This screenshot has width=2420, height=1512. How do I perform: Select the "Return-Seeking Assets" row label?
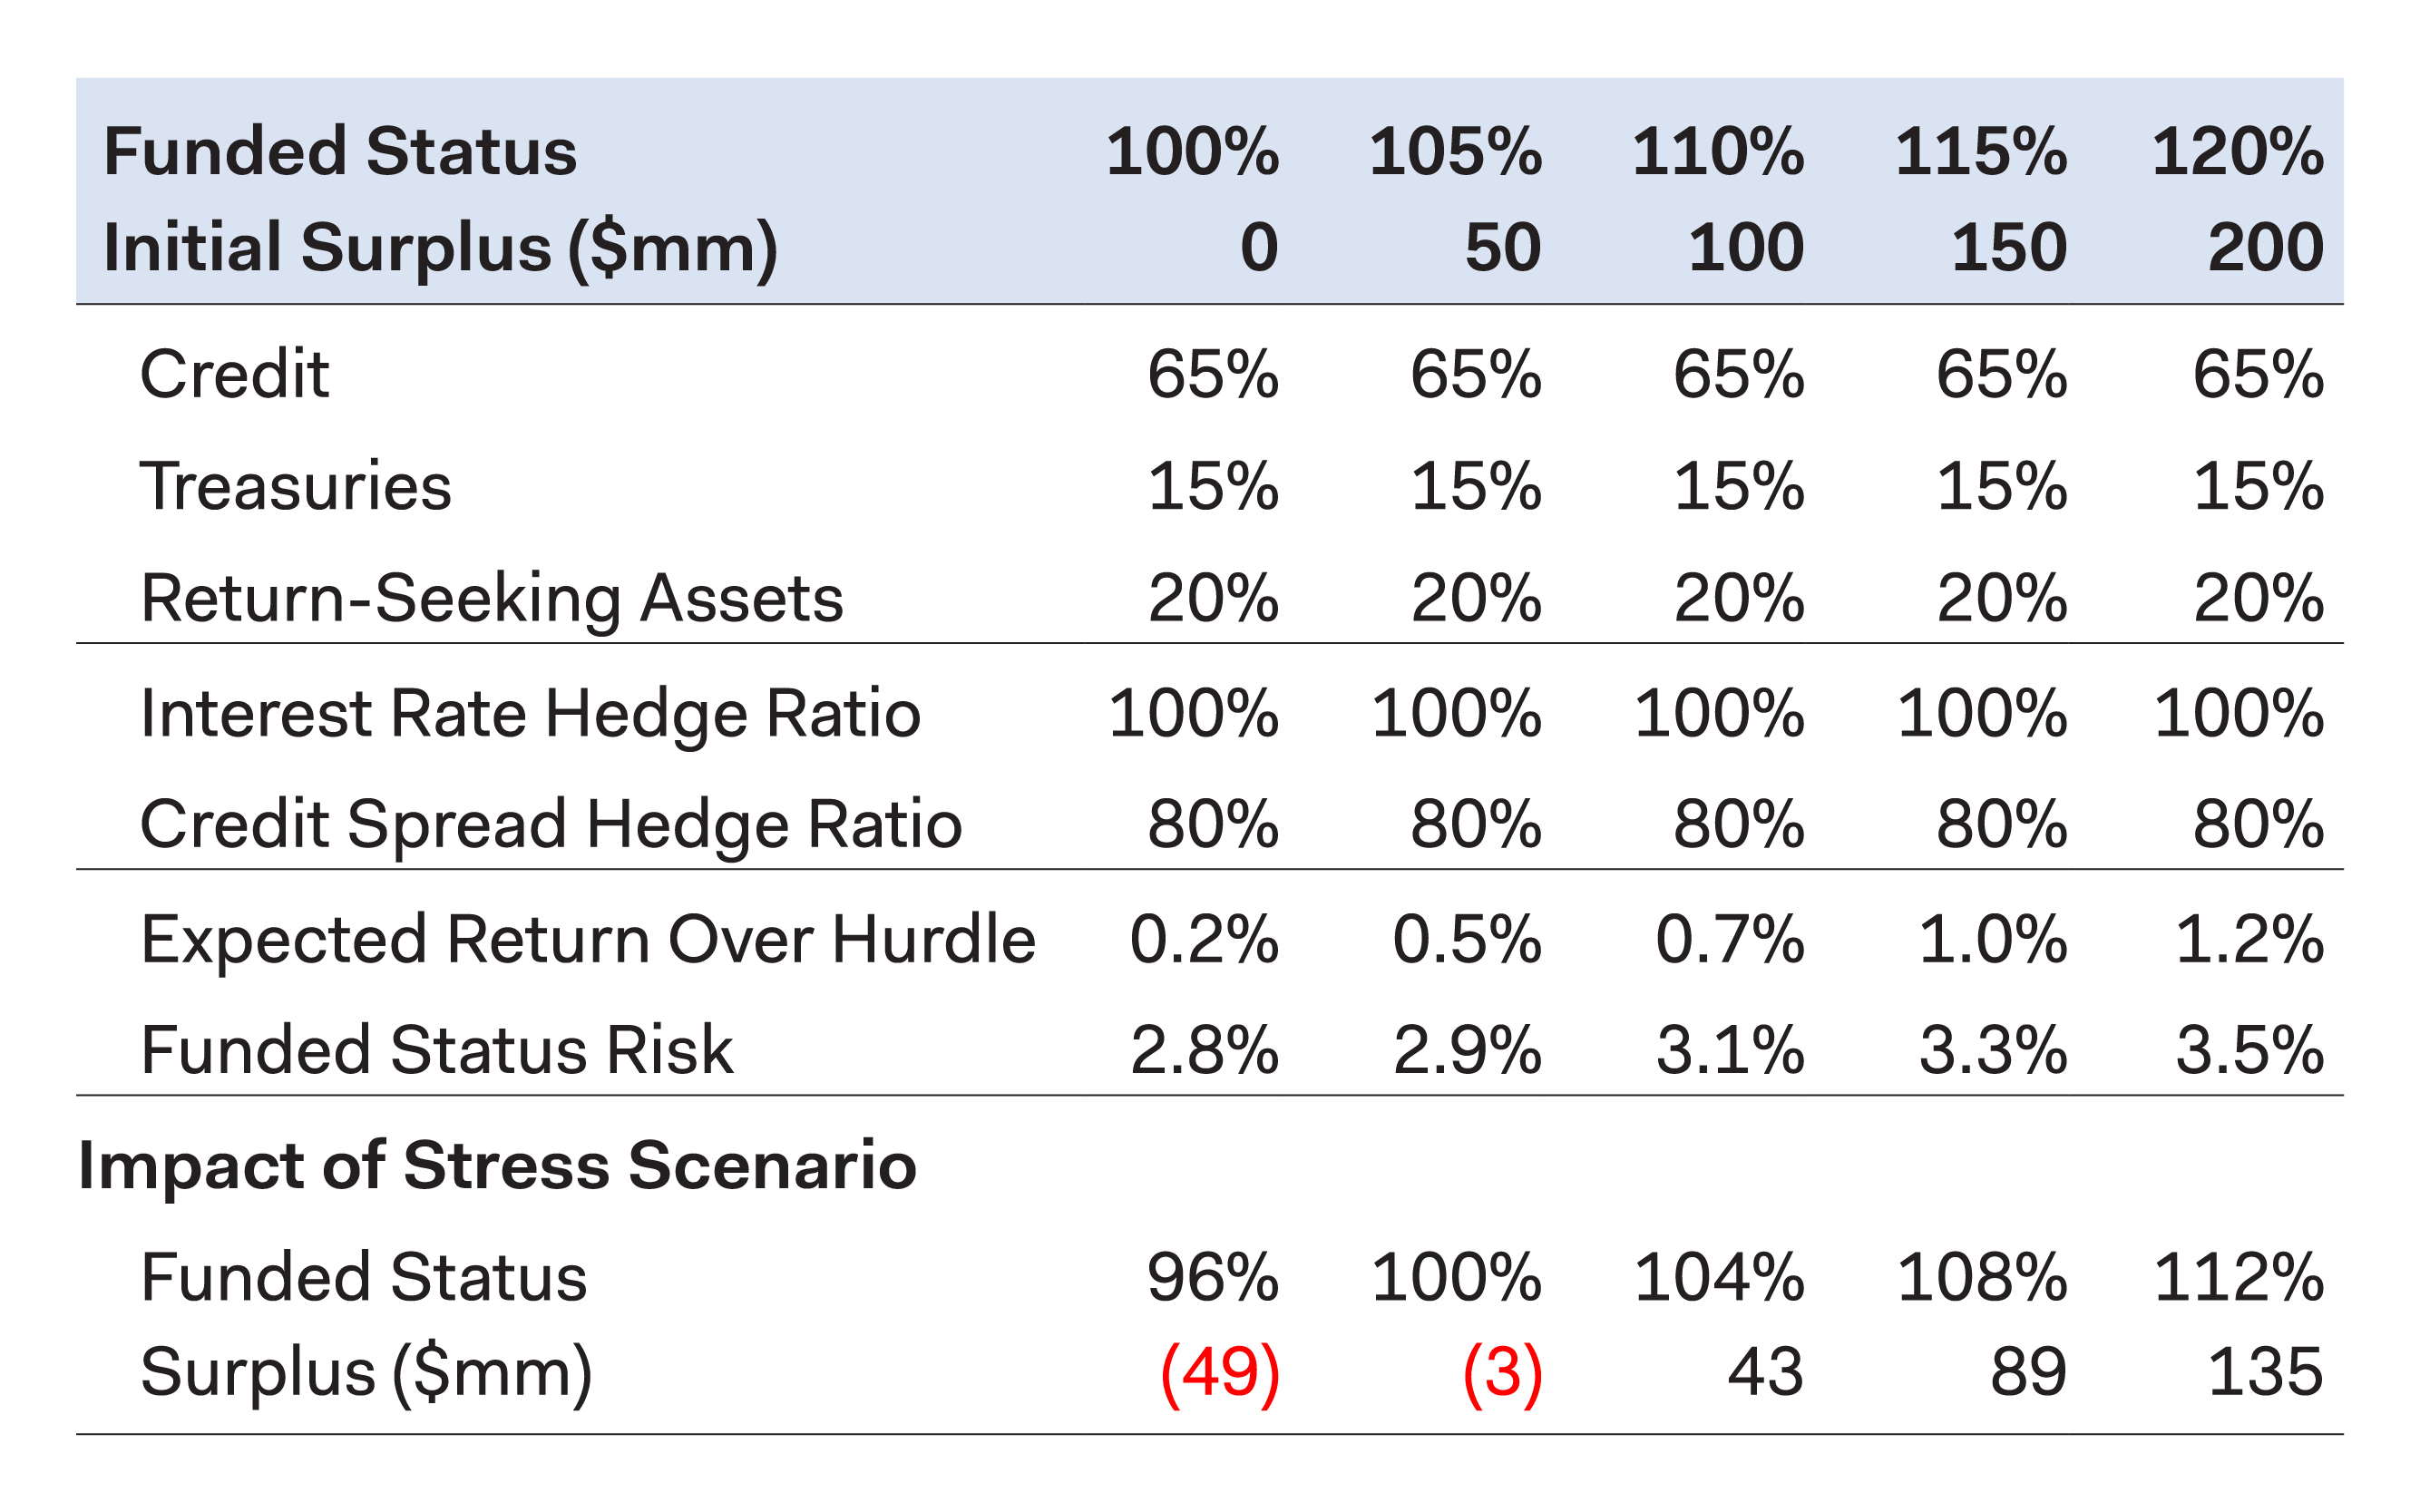[x=491, y=599]
